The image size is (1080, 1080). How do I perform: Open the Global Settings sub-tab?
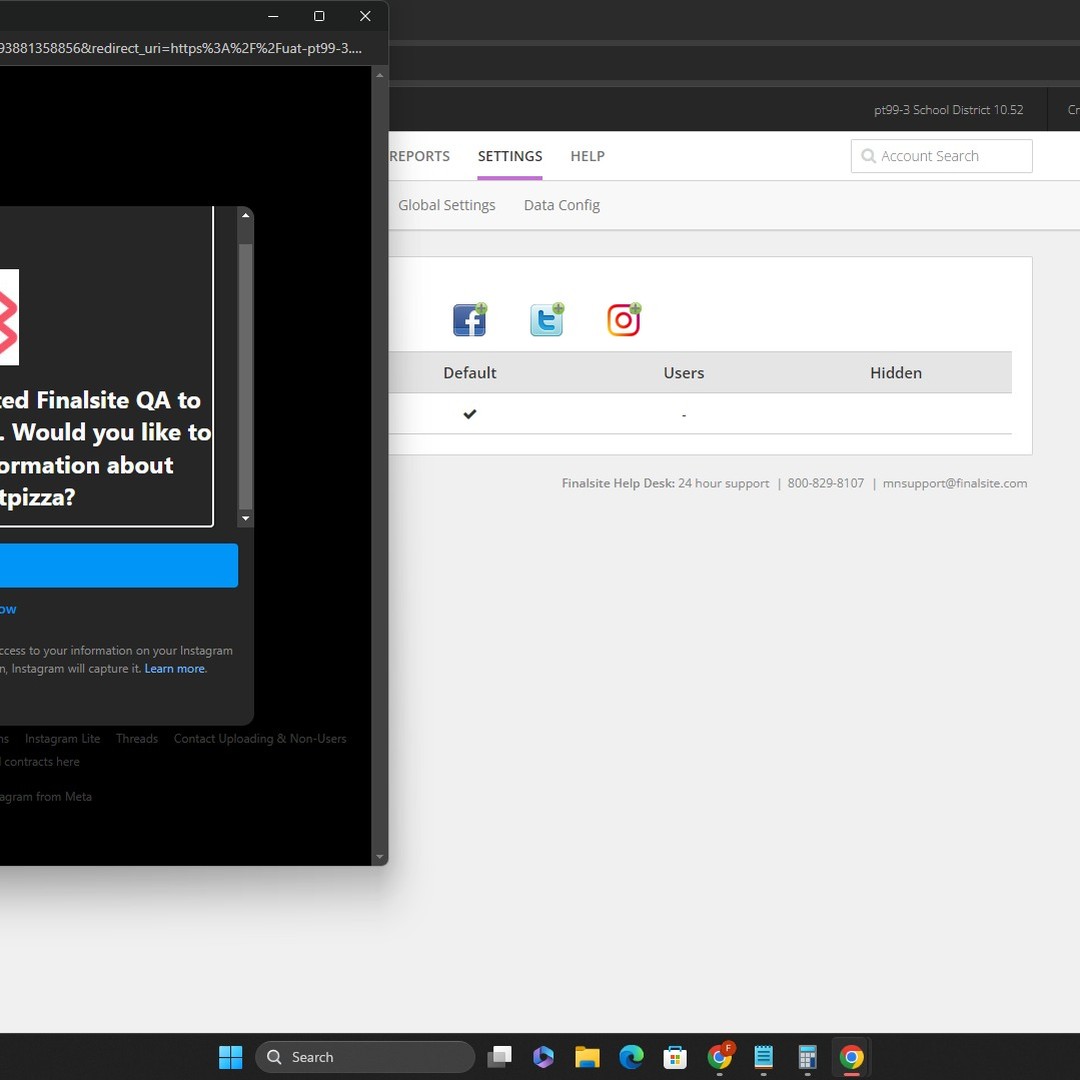coord(446,205)
